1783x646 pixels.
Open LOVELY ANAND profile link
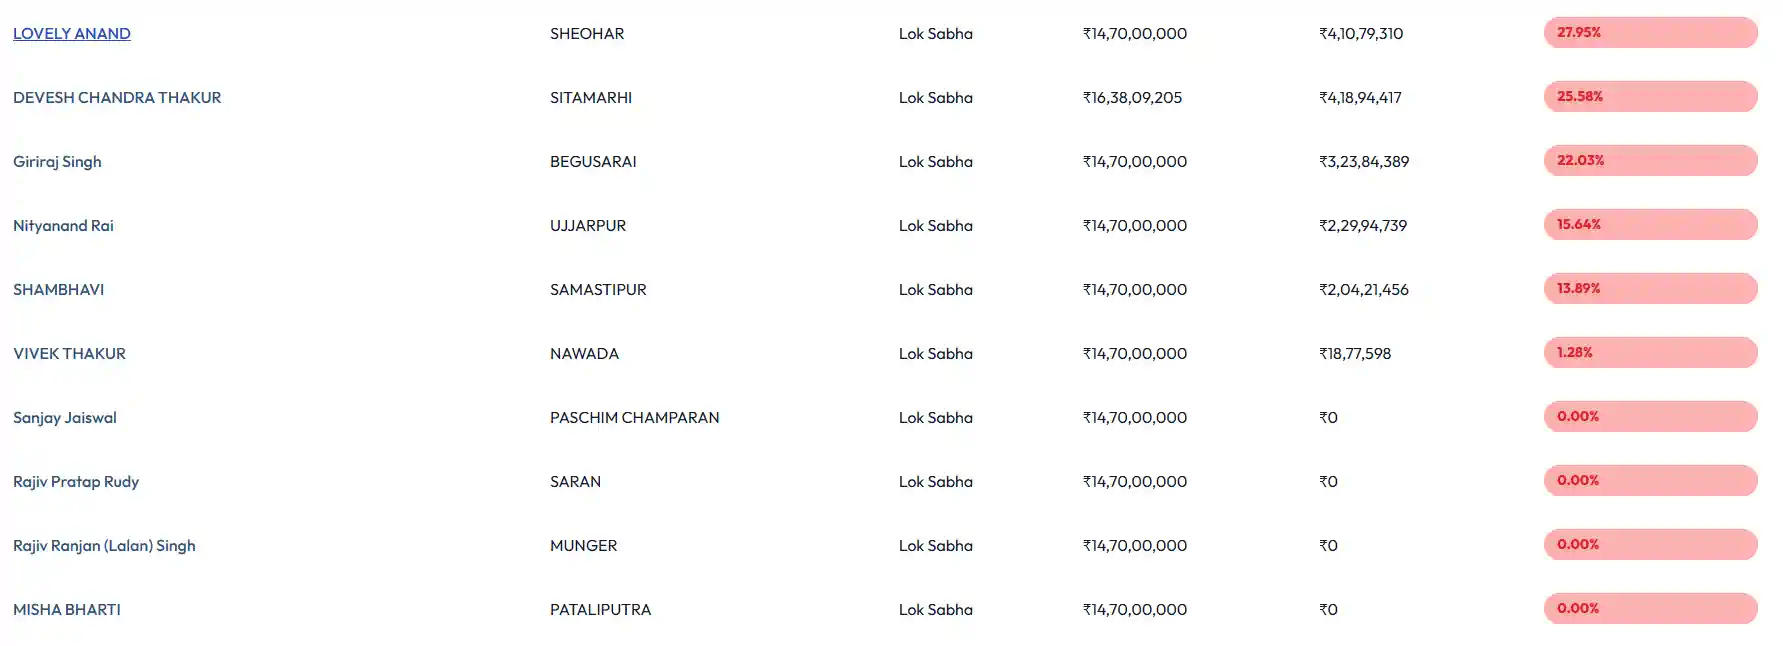(x=72, y=34)
